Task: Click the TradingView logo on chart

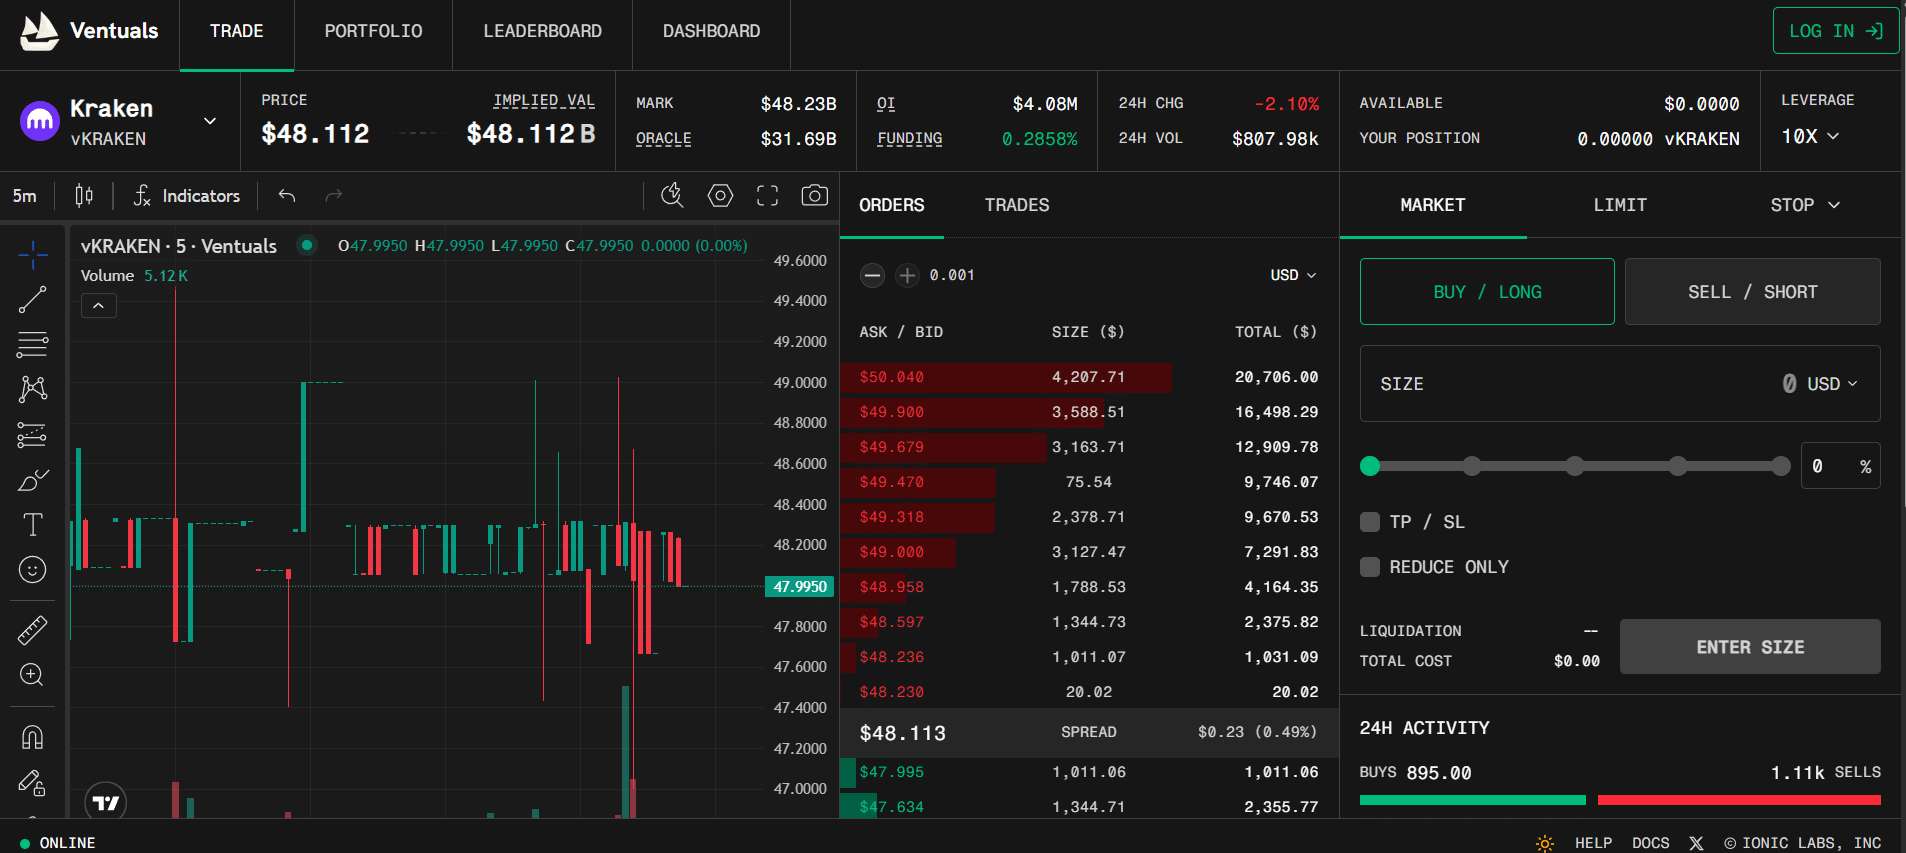Action: [x=105, y=802]
